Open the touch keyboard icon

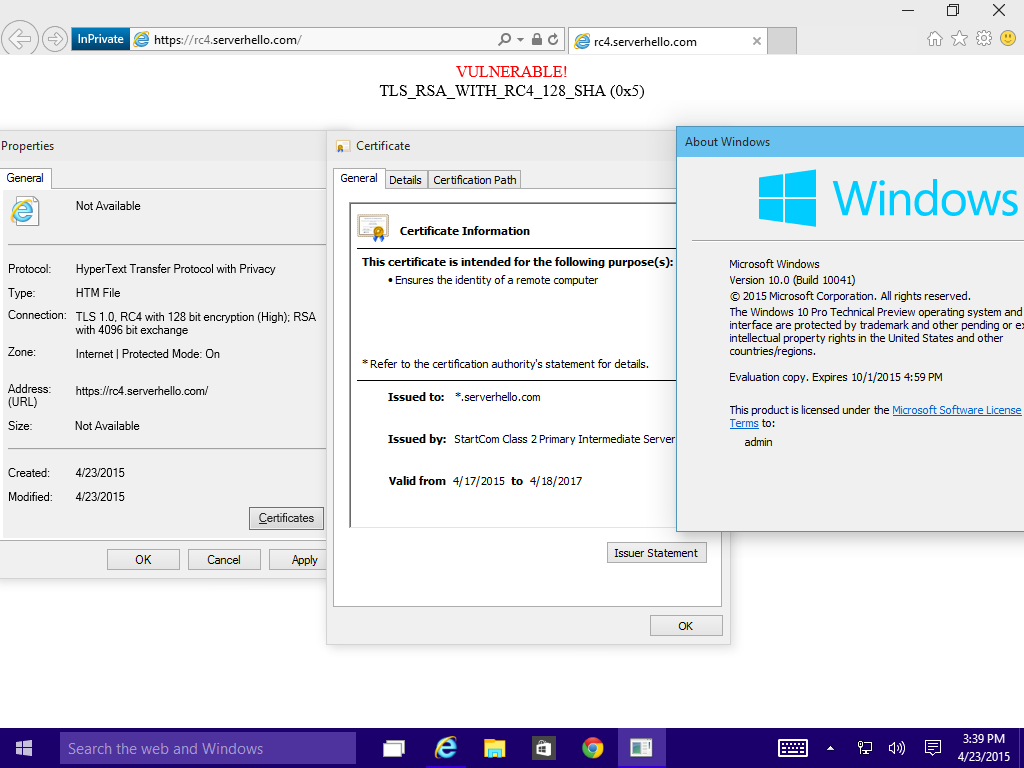click(x=793, y=748)
